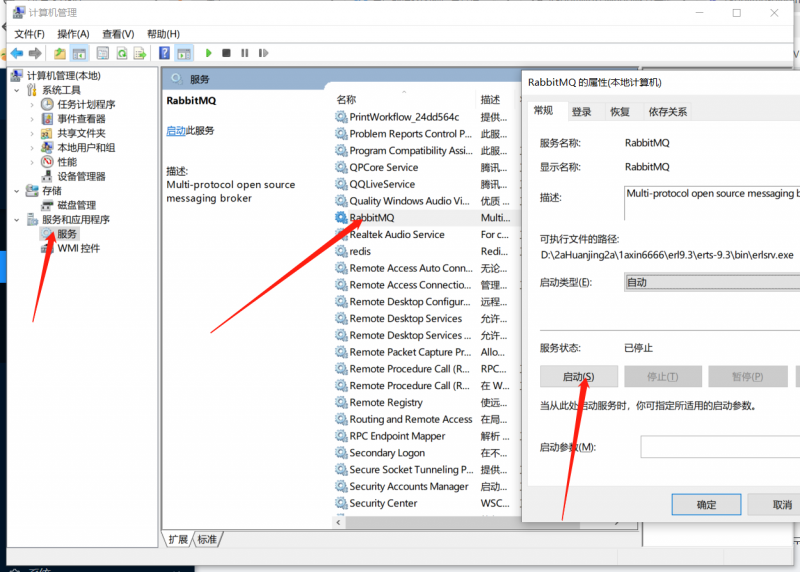This screenshot has height=572, width=800.
Task: Go up one level with folder icon
Action: [60, 53]
